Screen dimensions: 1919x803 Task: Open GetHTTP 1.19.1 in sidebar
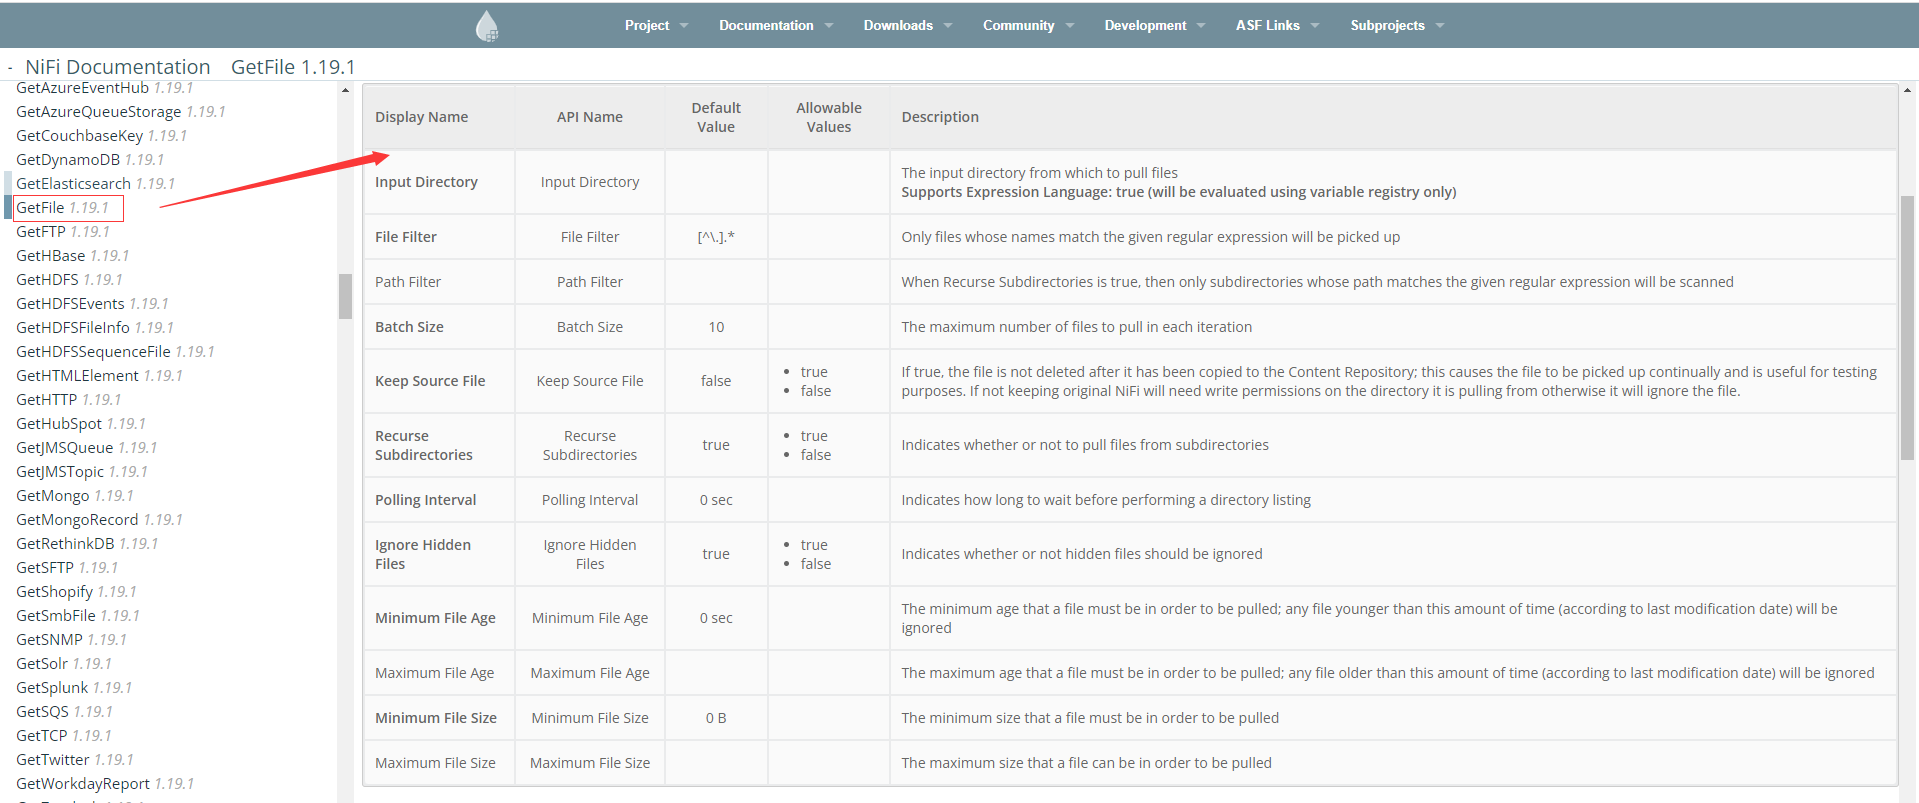68,400
